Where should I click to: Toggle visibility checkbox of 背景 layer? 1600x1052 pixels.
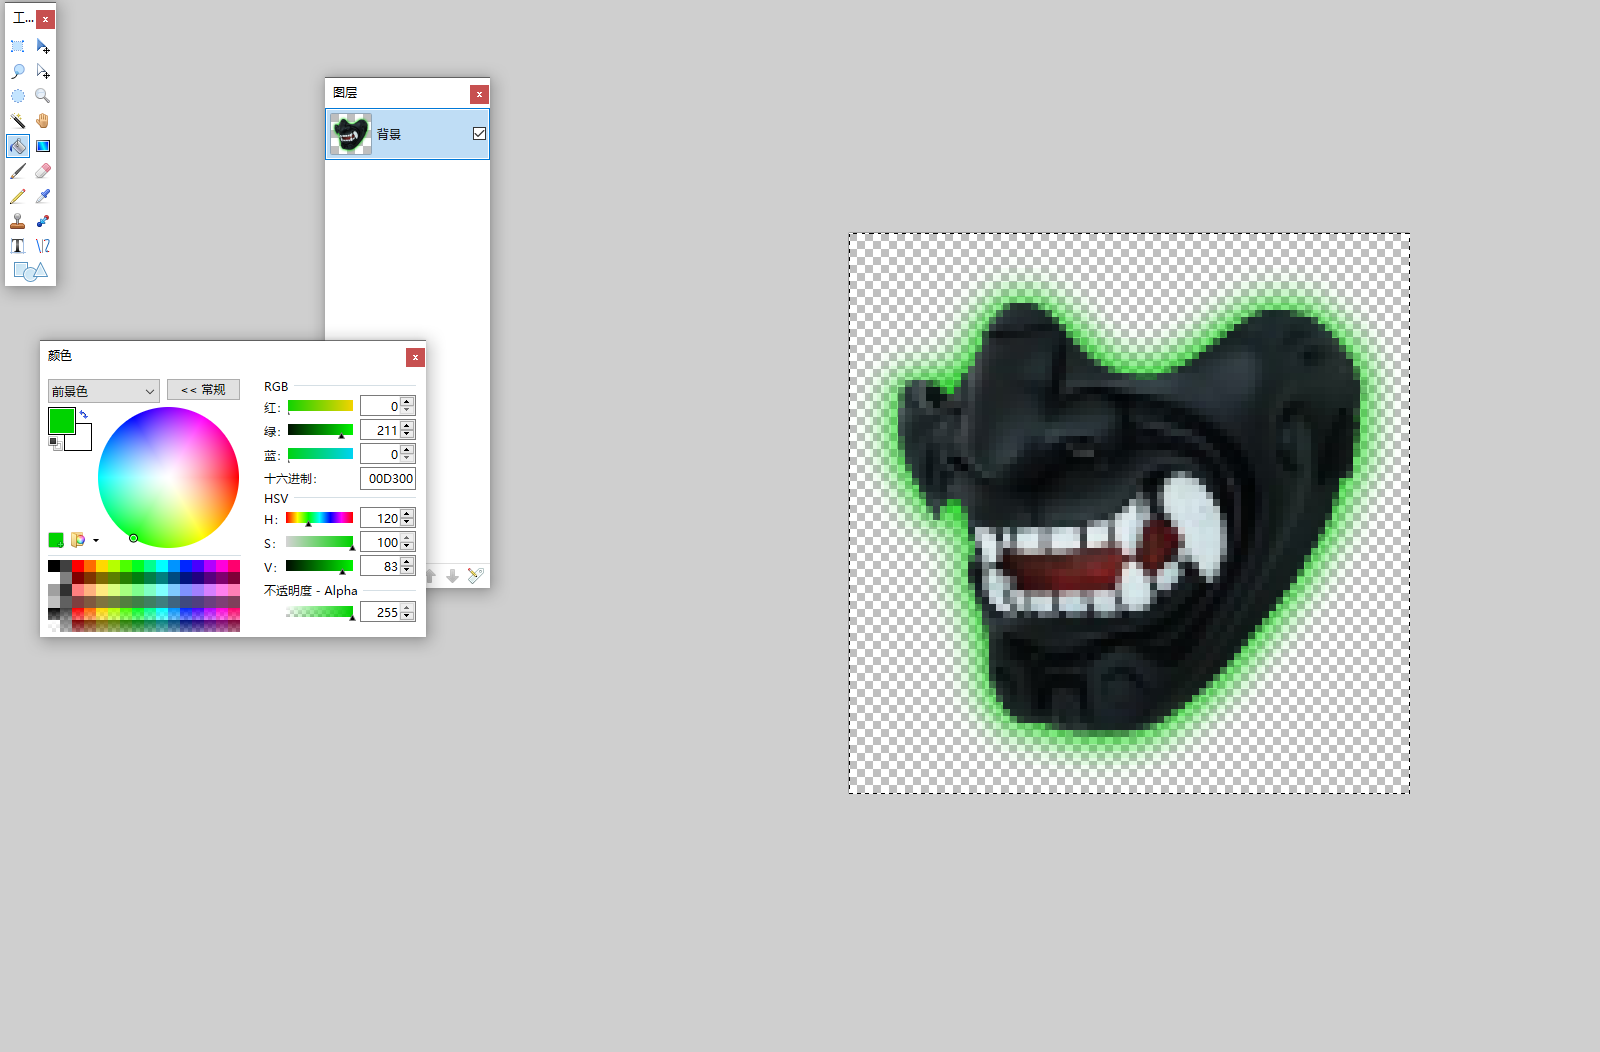[x=479, y=134]
